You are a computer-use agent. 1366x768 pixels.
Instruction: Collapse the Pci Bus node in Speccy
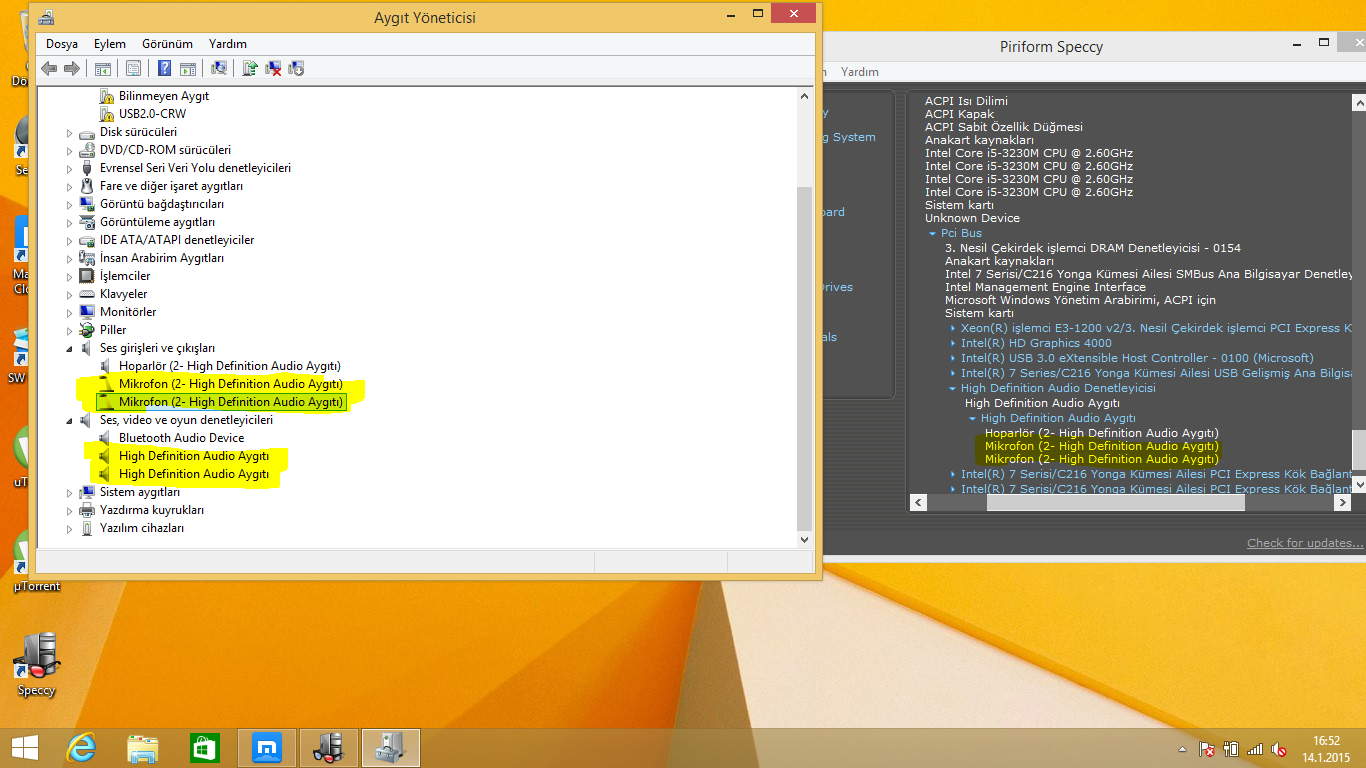coord(933,234)
